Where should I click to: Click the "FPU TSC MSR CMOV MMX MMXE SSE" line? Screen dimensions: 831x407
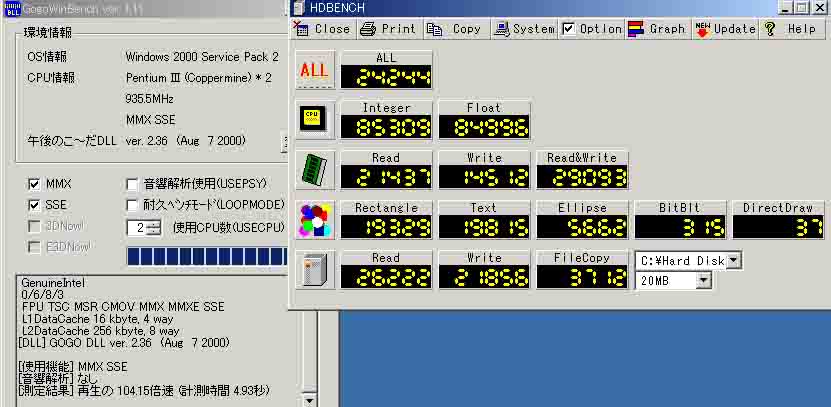tap(123, 307)
